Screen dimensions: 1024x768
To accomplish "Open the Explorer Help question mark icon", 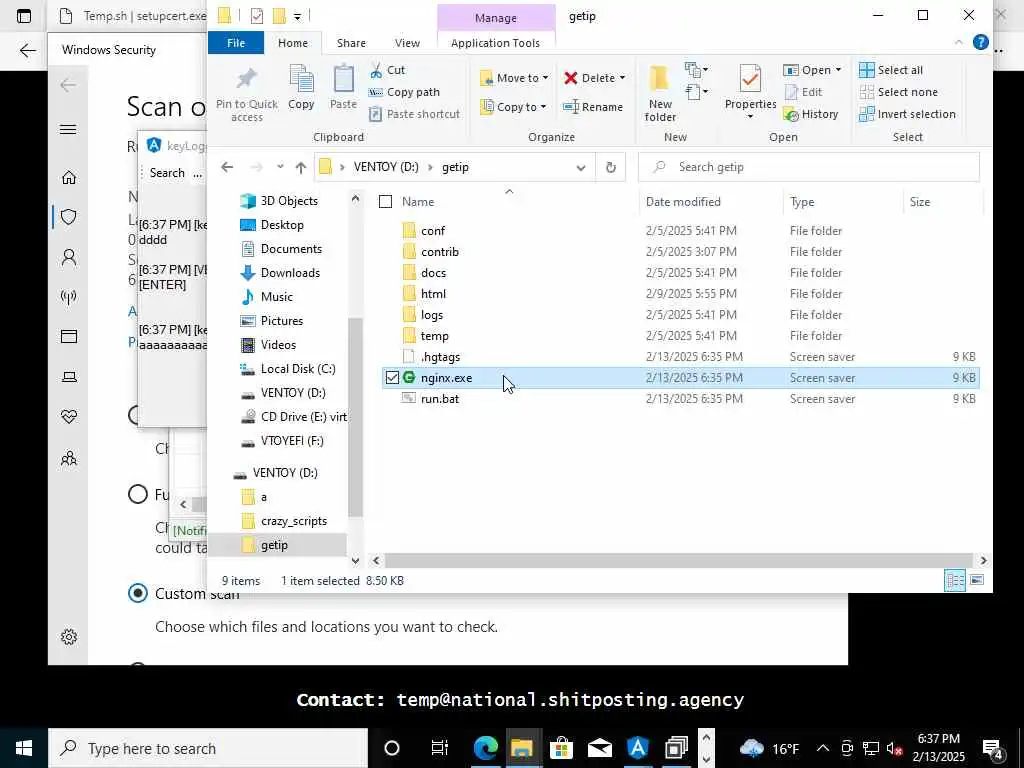I will (x=980, y=42).
